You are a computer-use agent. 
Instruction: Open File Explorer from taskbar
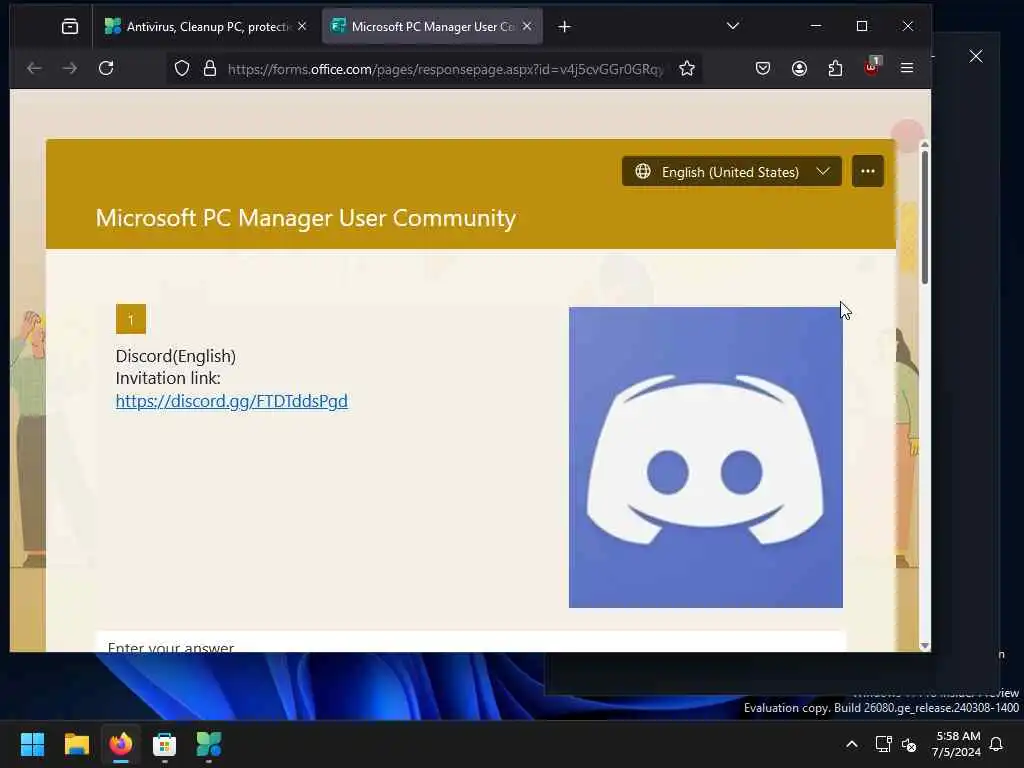coord(77,744)
